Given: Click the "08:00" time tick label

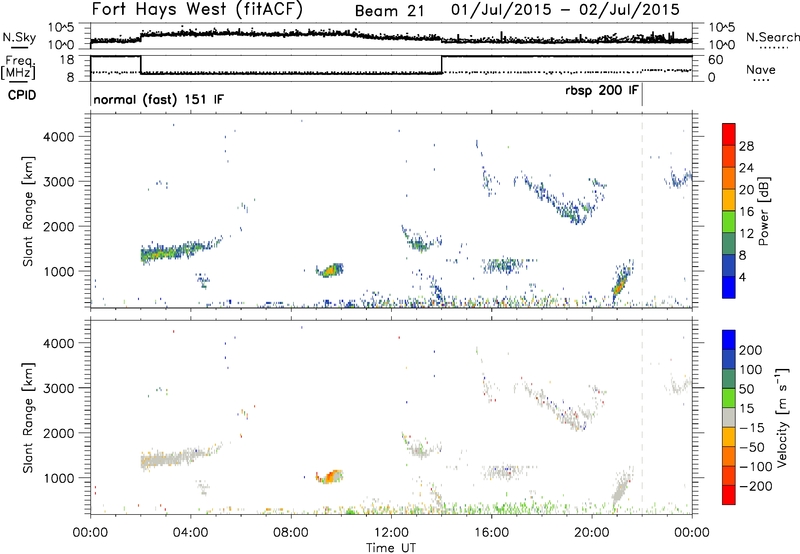Looking at the screenshot, I should coord(291,533).
